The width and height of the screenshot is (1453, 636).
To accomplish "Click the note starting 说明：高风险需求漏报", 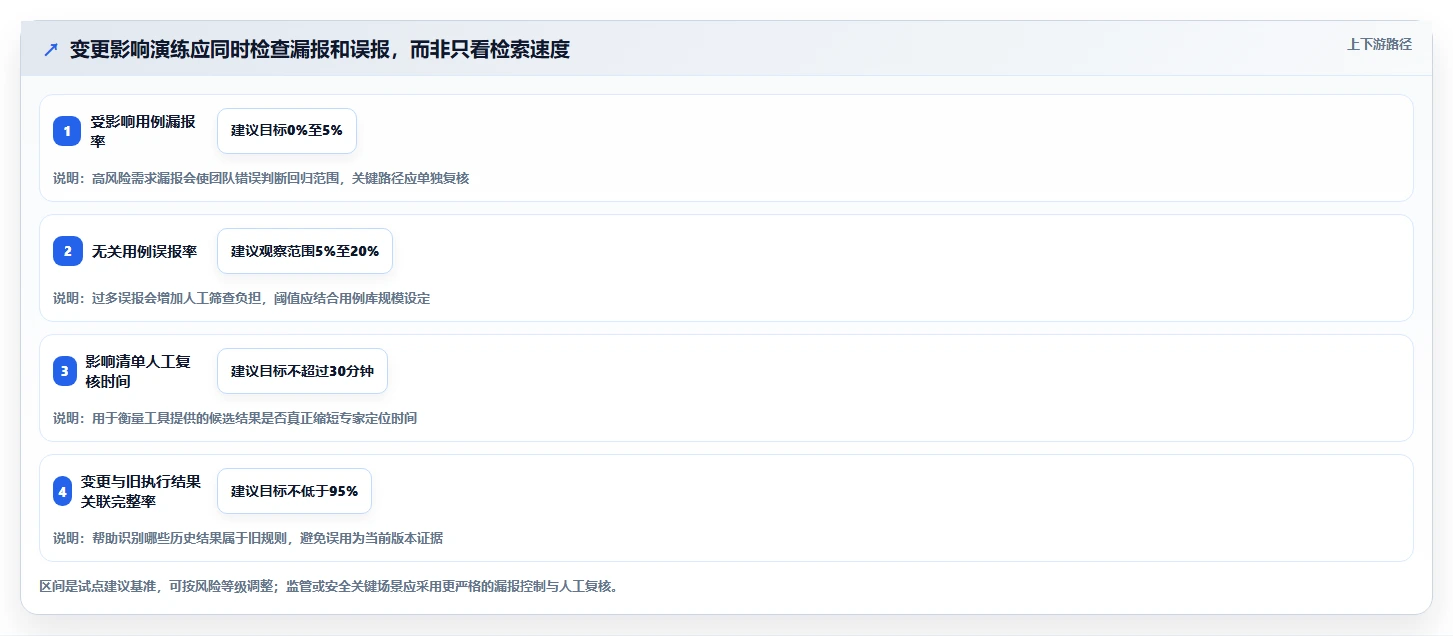I will [261, 178].
